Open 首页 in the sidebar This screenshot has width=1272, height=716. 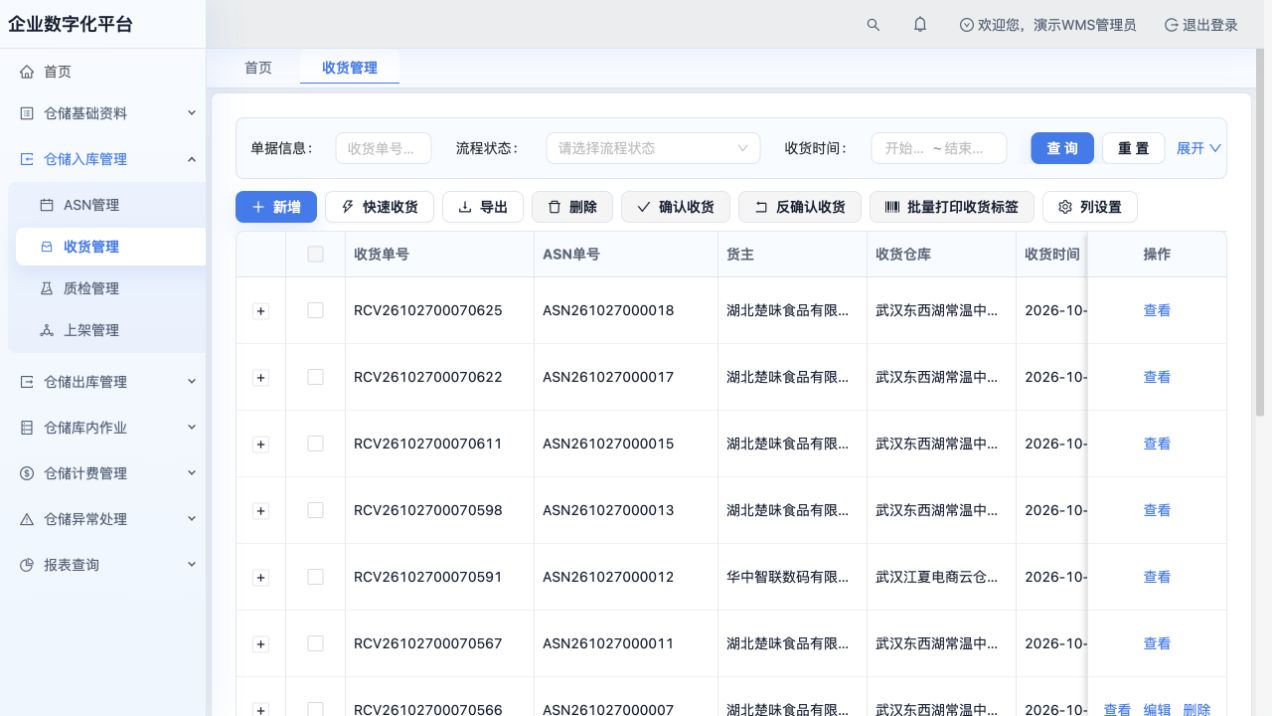pos(103,72)
